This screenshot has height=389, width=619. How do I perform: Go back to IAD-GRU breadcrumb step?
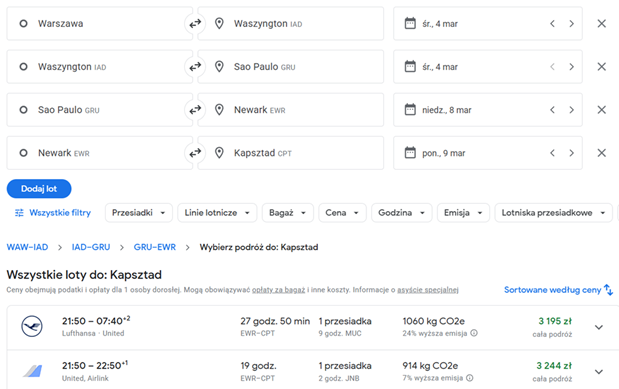click(x=91, y=247)
